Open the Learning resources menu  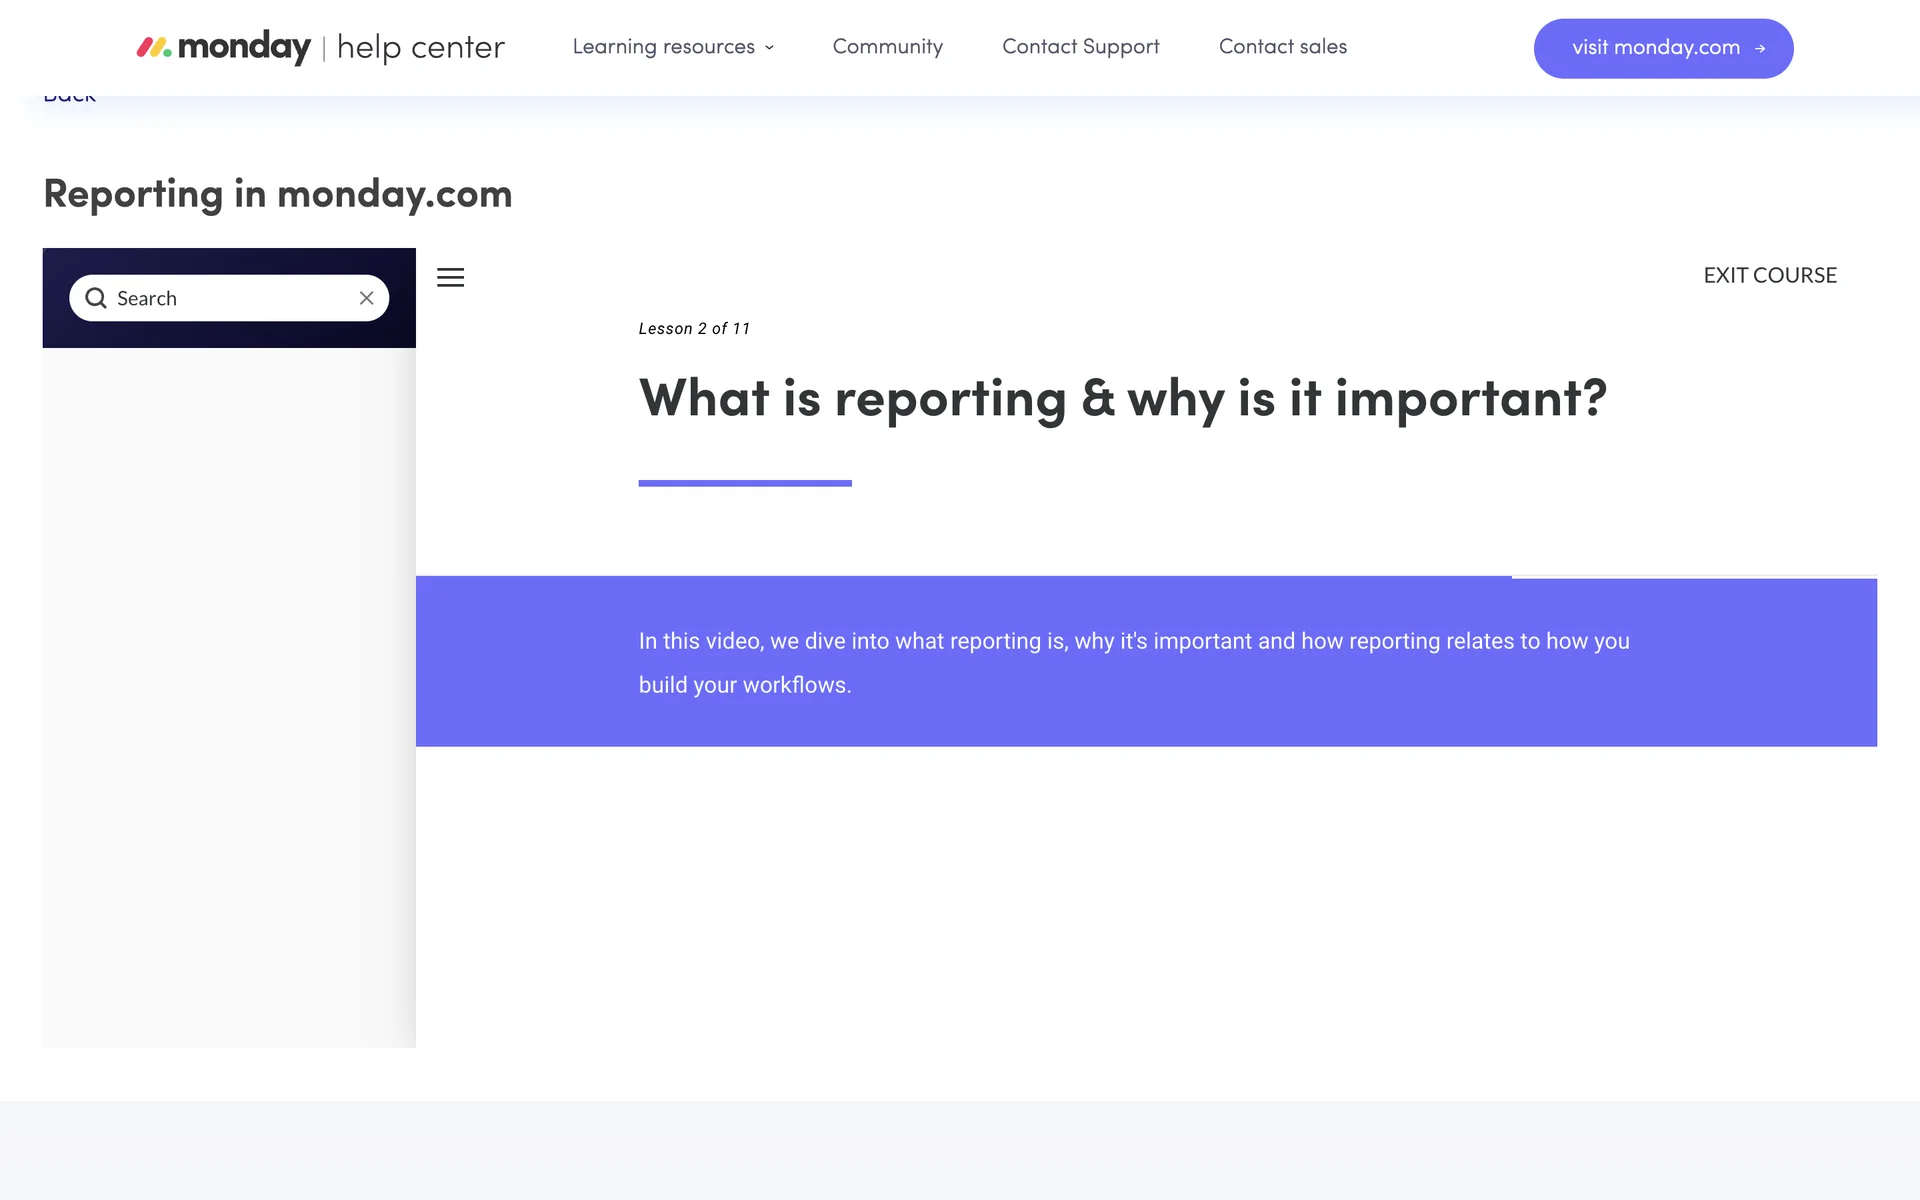663,47
